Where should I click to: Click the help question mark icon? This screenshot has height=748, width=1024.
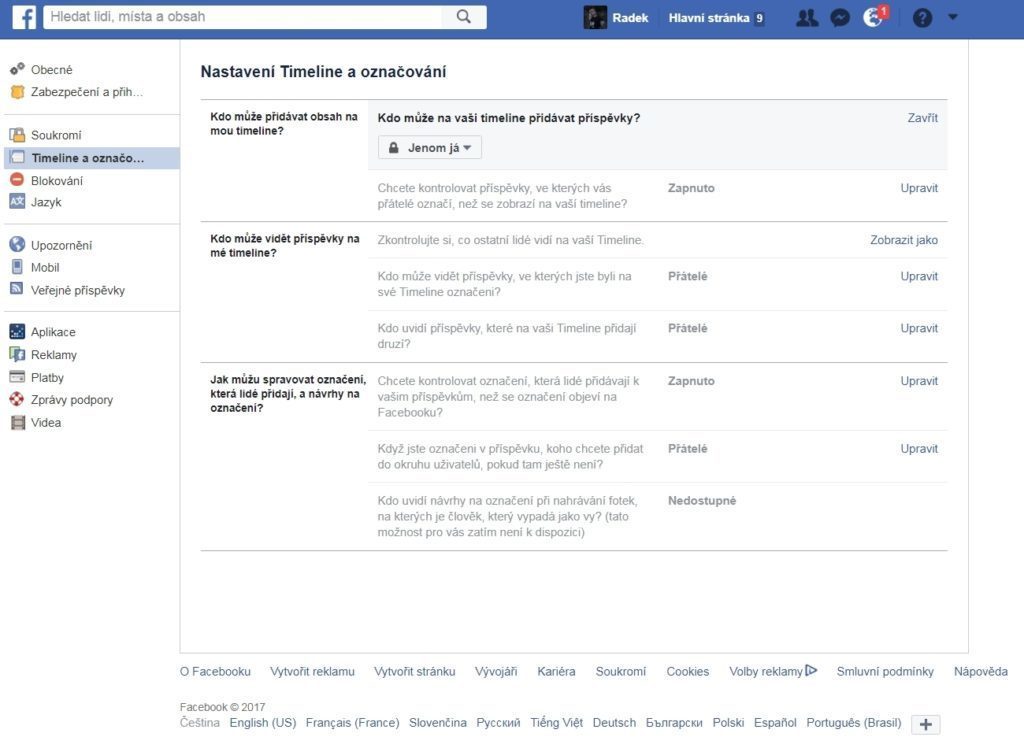(x=922, y=18)
